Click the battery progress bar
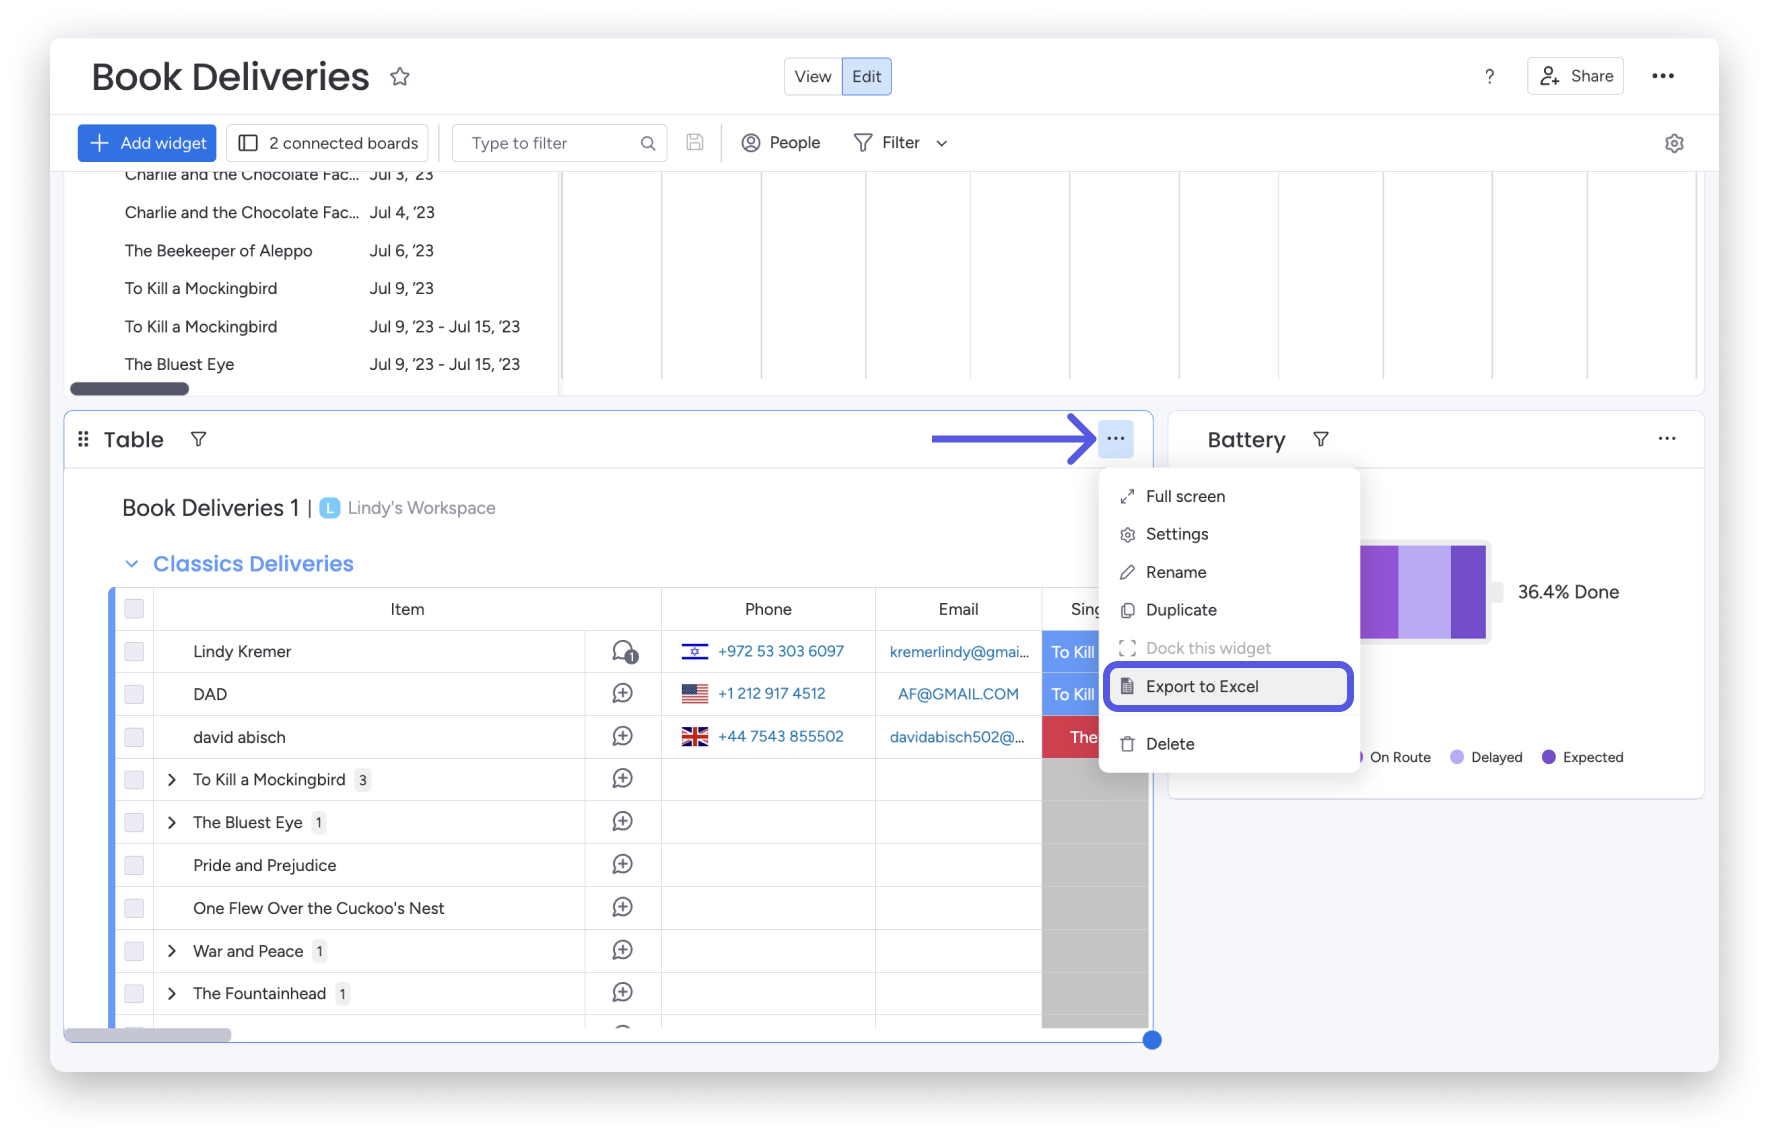Screen dimensions: 1769x1137 pyautogui.click(x=1424, y=592)
